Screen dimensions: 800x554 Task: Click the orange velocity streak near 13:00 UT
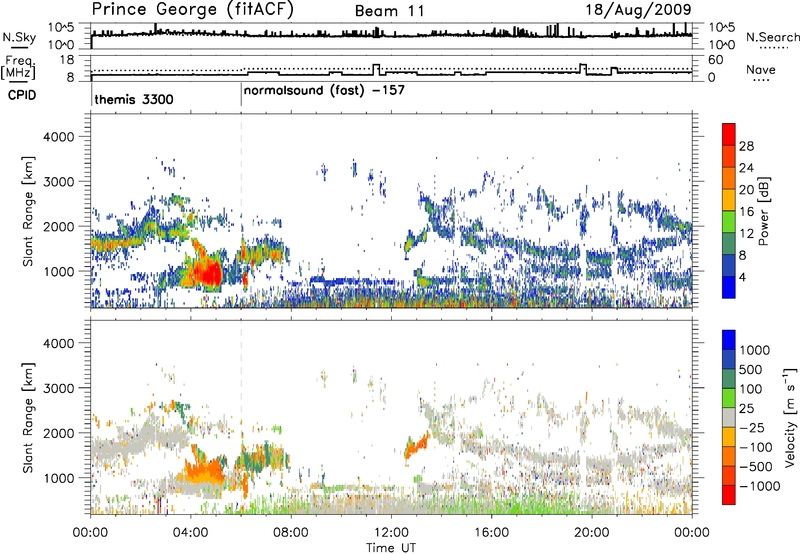pos(417,445)
